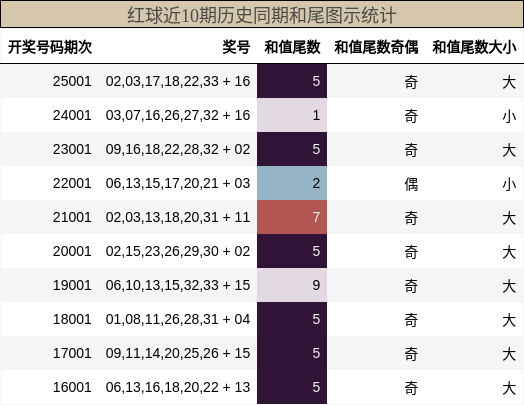Image resolution: width=524 pixels, height=405 pixels.
Task: Click the dark tail-digit cell in row 17001
Action: [x=292, y=353]
